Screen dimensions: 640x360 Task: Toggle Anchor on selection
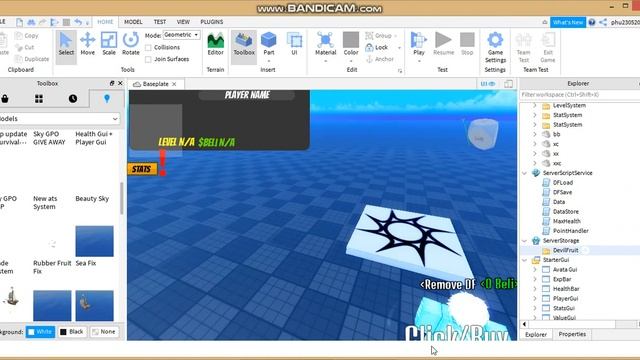tap(380, 59)
